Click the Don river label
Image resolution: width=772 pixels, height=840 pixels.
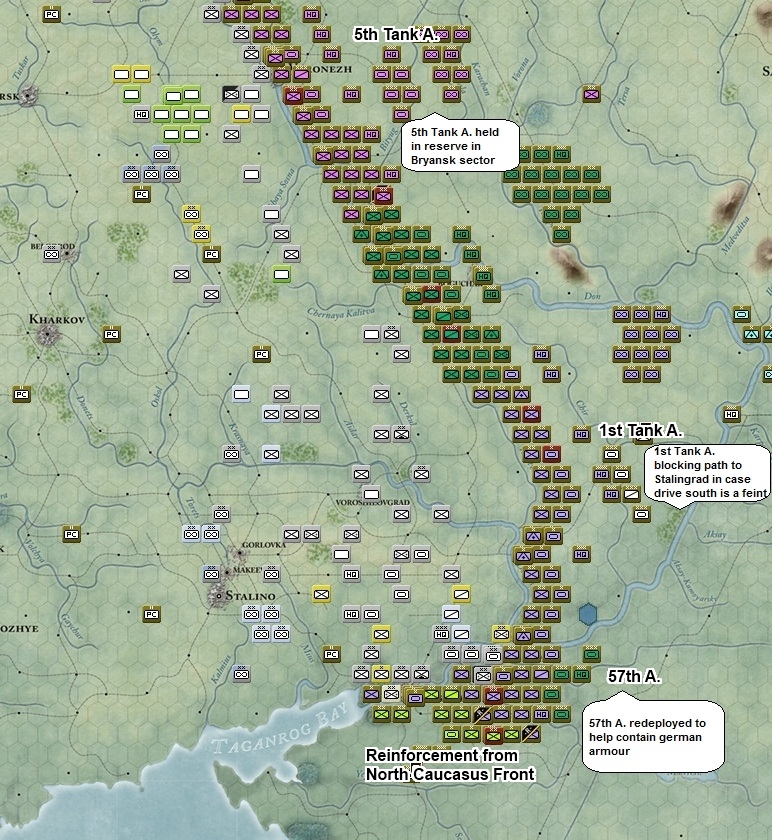pyautogui.click(x=592, y=296)
